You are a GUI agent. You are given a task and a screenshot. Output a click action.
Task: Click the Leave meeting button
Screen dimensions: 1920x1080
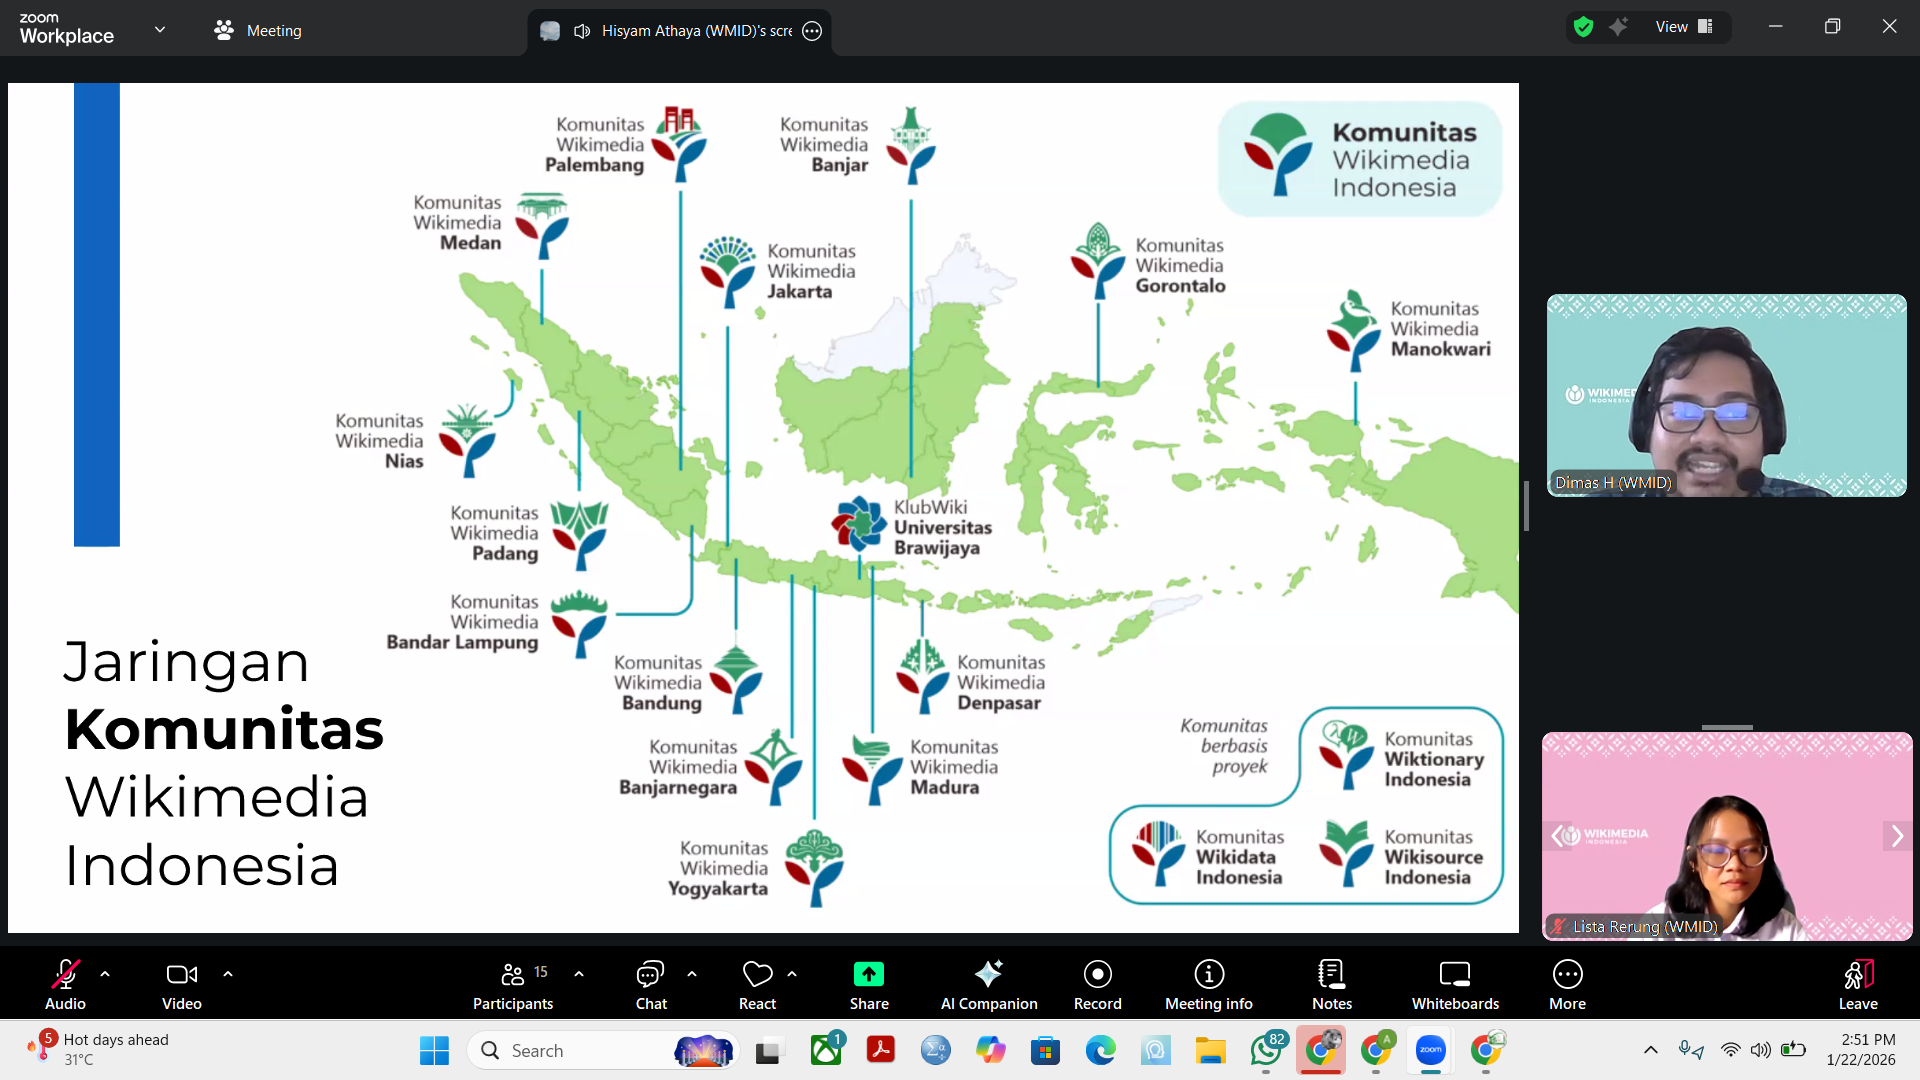tap(1857, 983)
